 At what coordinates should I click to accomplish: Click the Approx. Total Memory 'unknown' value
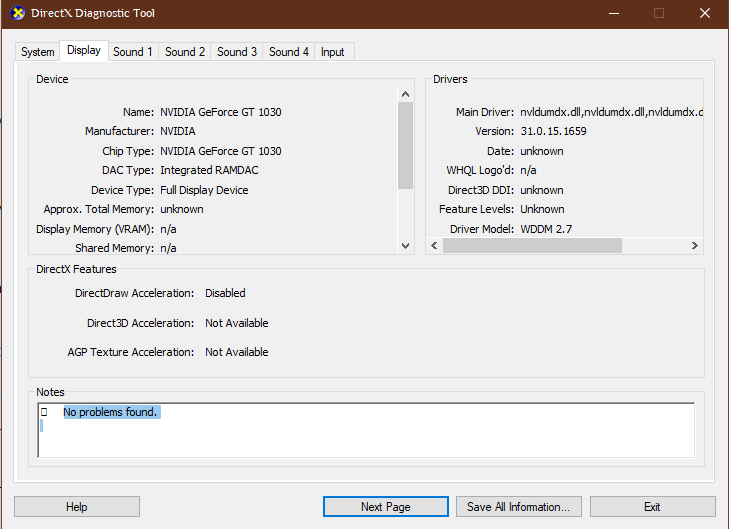click(x=182, y=209)
